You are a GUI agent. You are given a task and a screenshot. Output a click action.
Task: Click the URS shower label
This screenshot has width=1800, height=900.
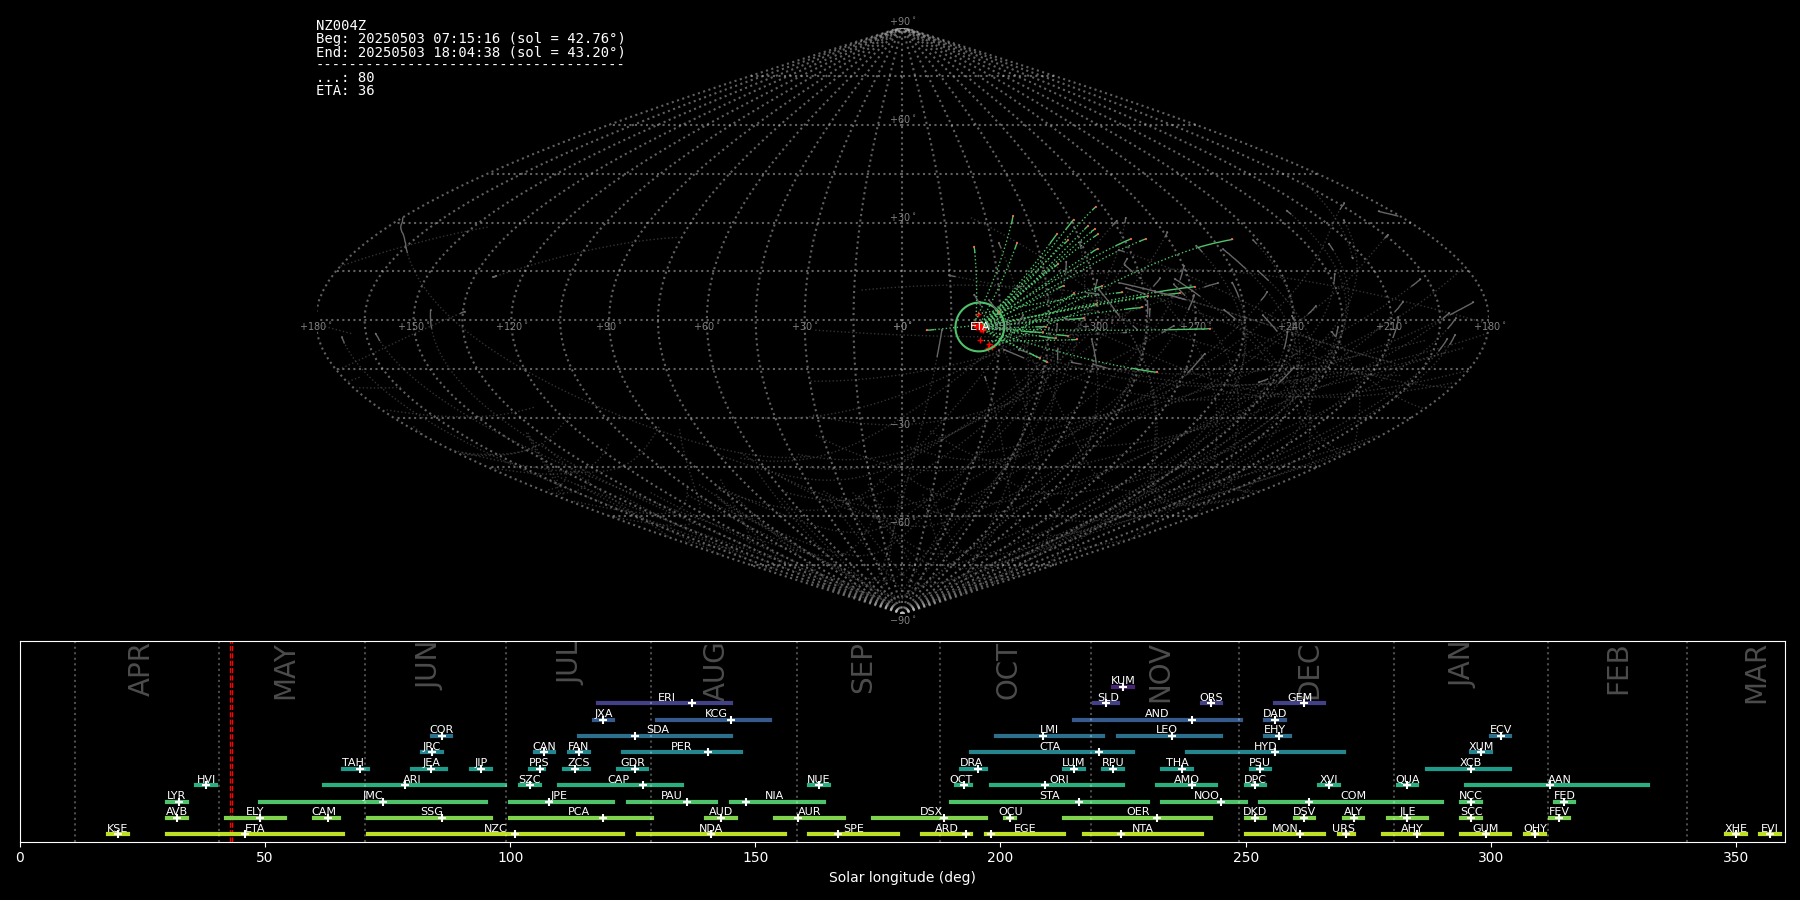point(1343,828)
